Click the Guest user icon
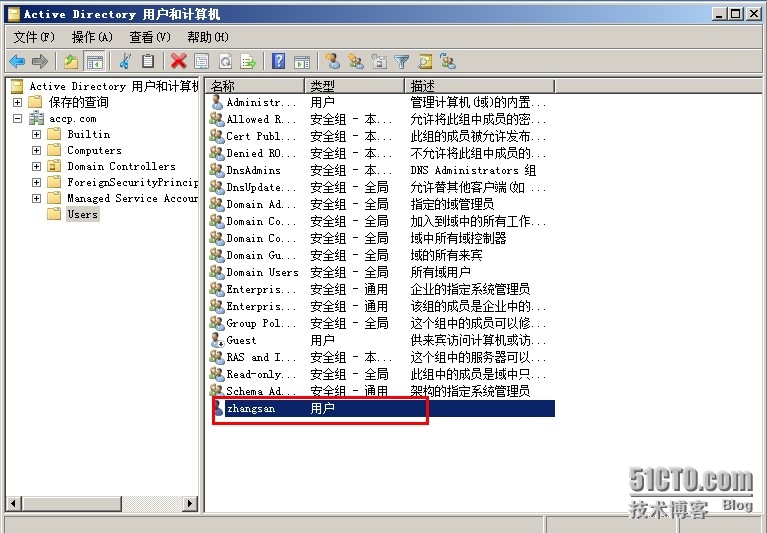The image size is (767, 533). point(217,340)
